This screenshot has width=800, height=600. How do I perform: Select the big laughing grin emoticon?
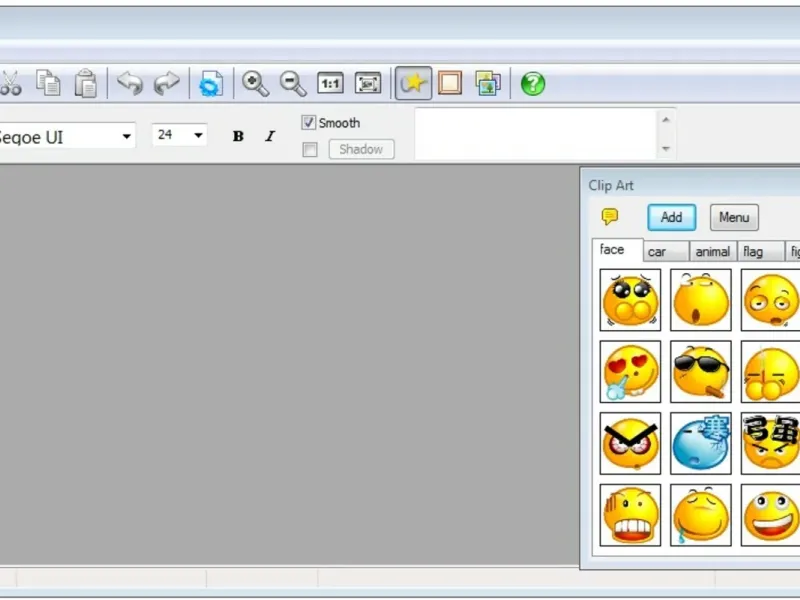point(770,515)
